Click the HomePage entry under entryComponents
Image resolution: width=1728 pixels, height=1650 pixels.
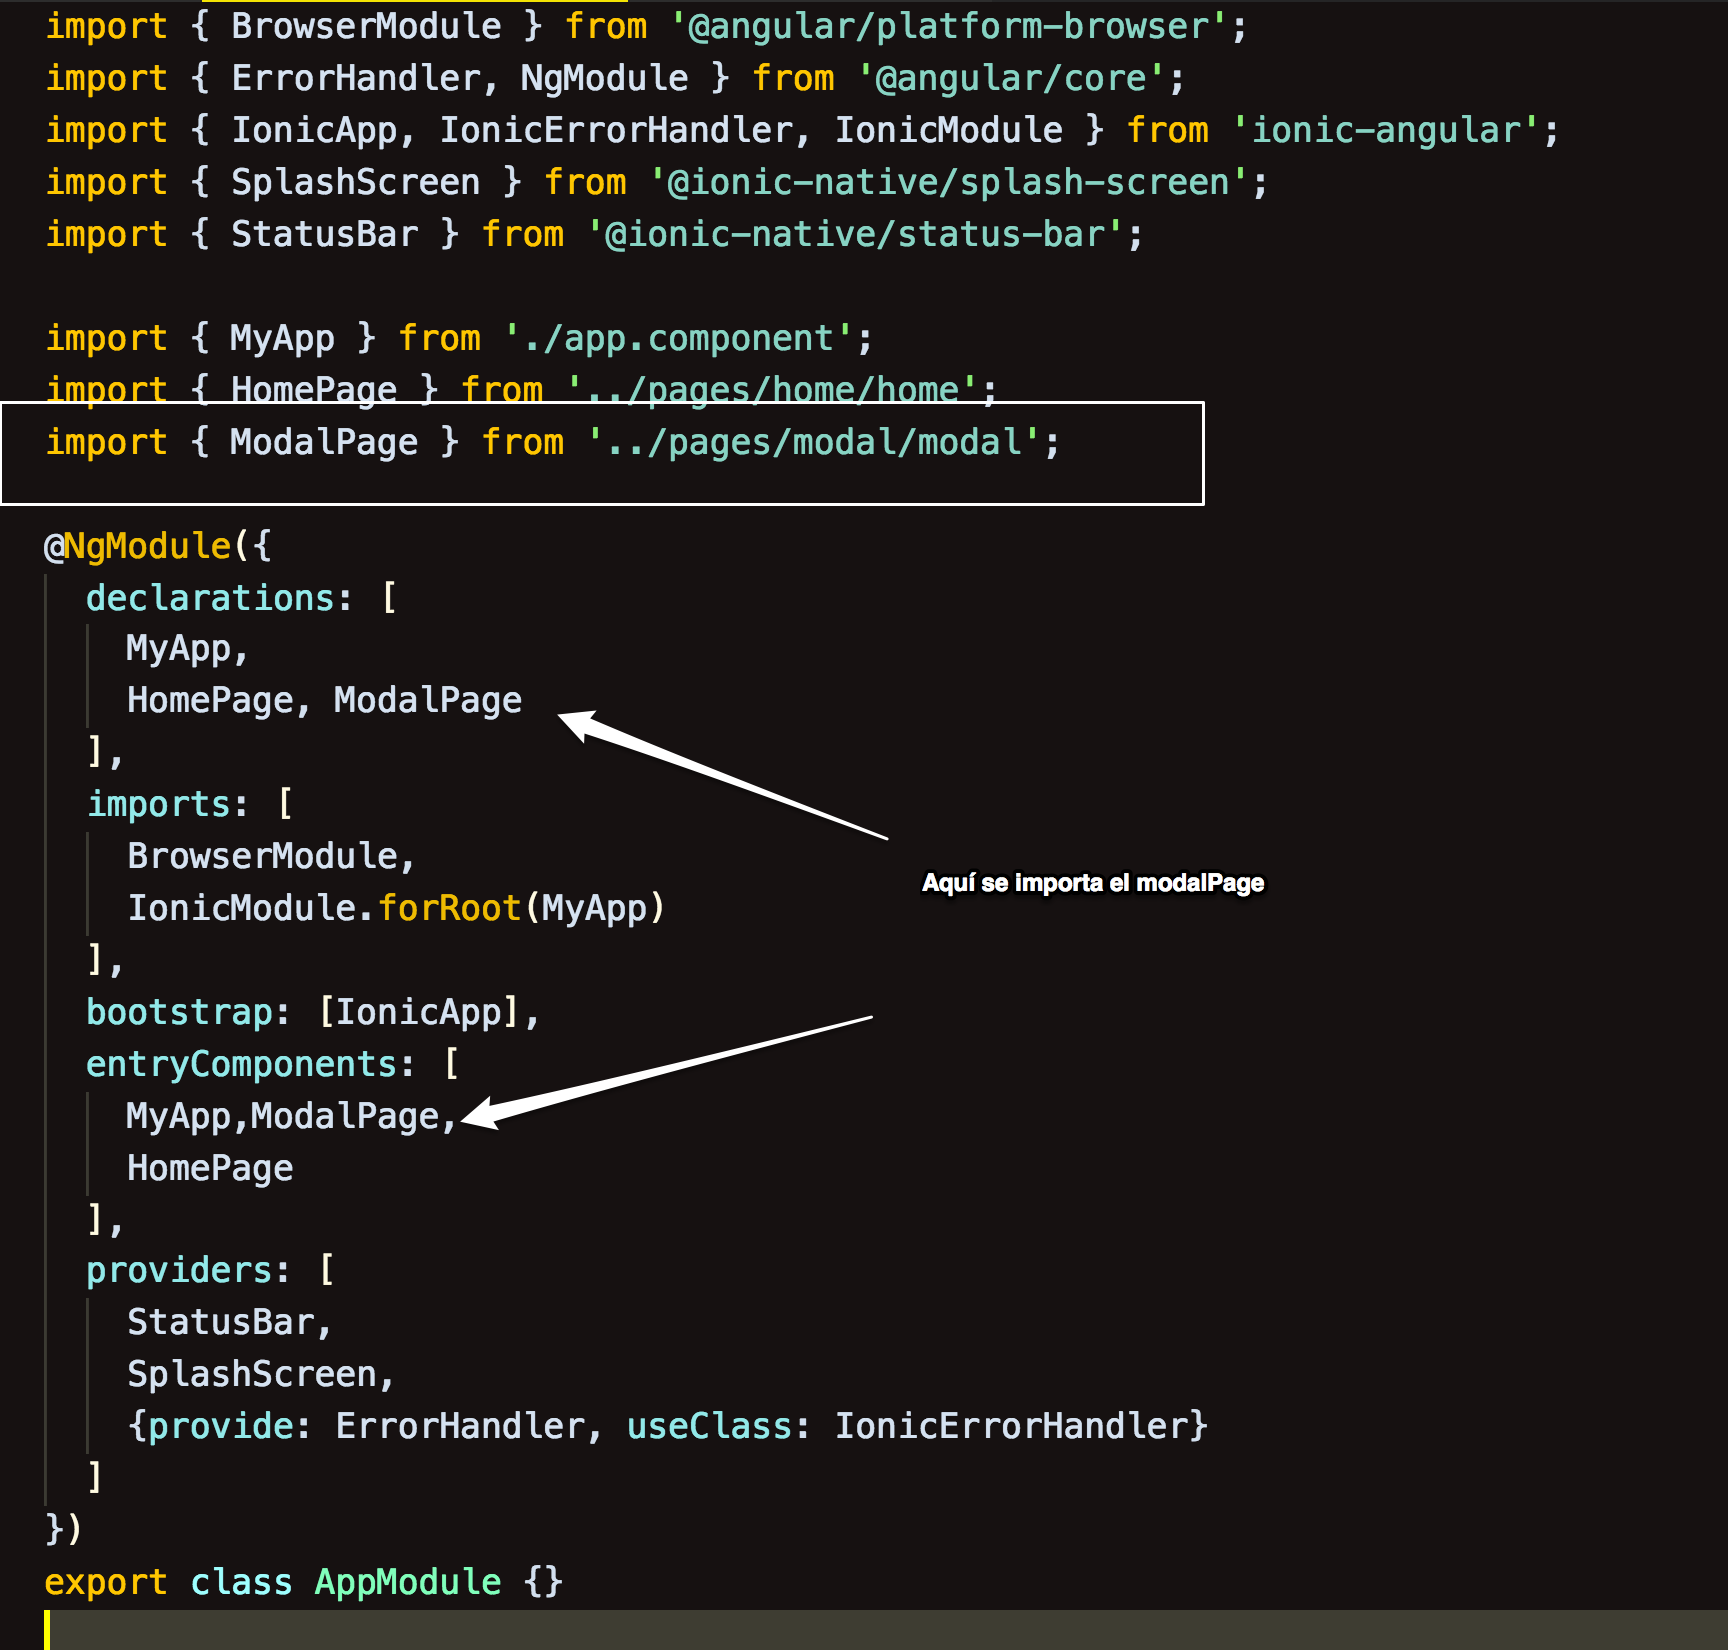click(210, 1166)
